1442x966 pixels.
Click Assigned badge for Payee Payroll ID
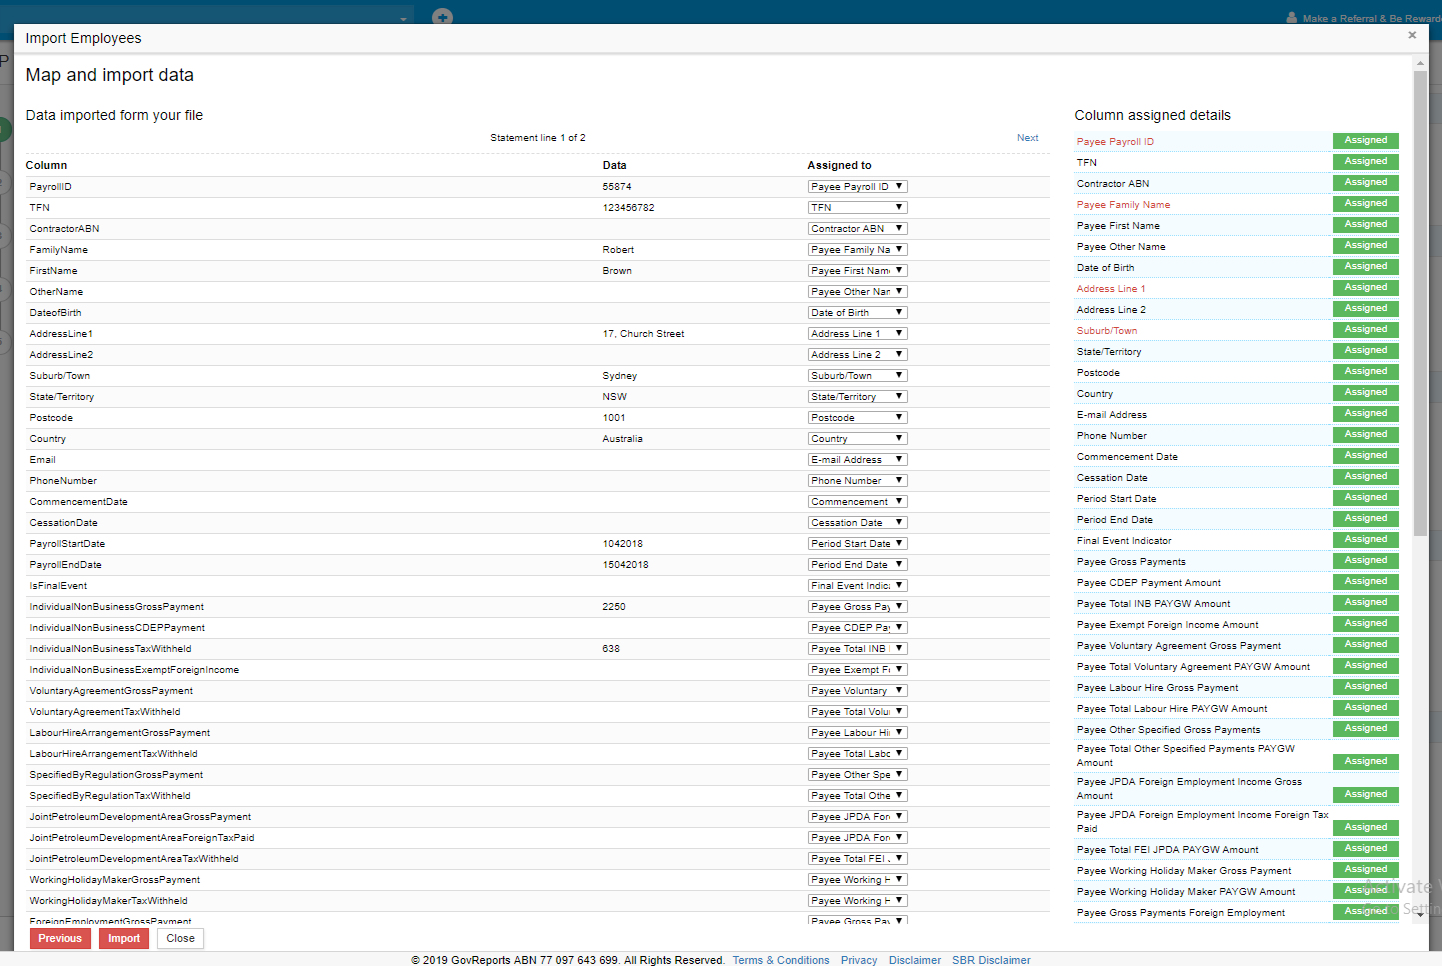pyautogui.click(x=1365, y=141)
